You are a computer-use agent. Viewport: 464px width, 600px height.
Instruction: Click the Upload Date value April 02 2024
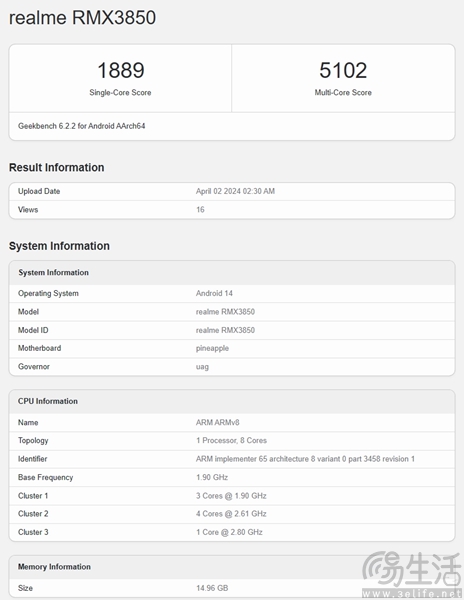(235, 191)
